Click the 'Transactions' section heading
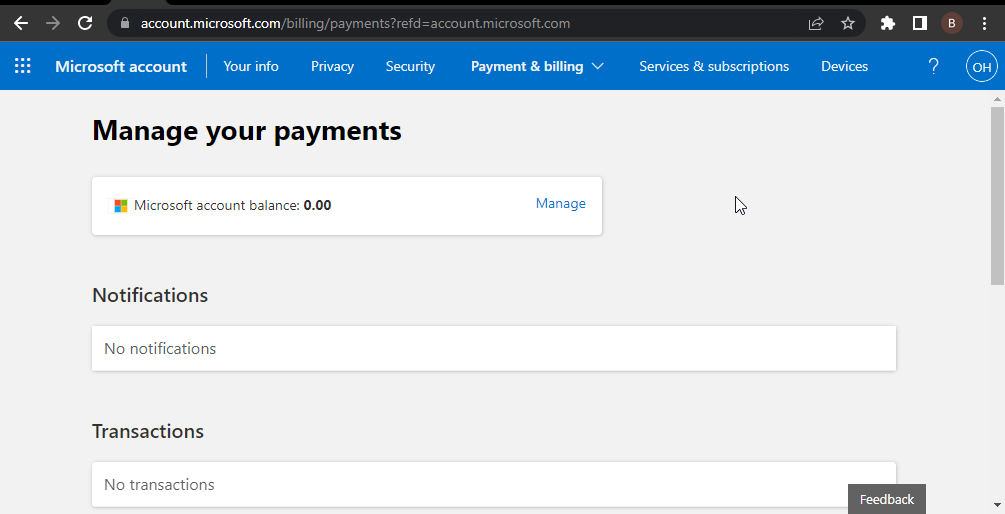 (x=148, y=431)
